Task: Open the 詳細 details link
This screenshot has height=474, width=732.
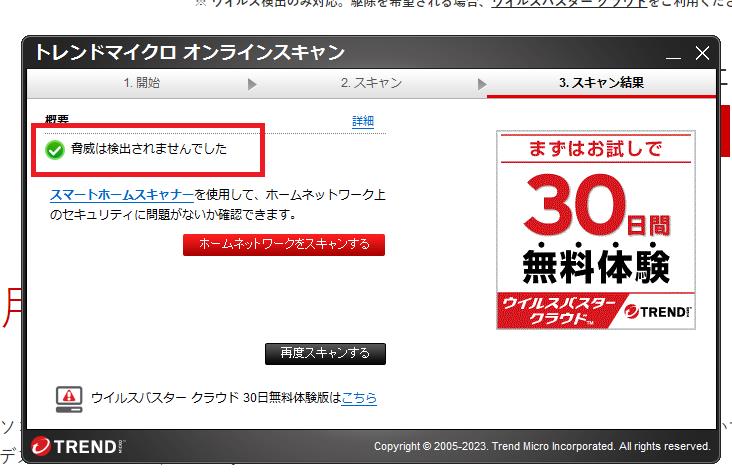Action: click(363, 121)
